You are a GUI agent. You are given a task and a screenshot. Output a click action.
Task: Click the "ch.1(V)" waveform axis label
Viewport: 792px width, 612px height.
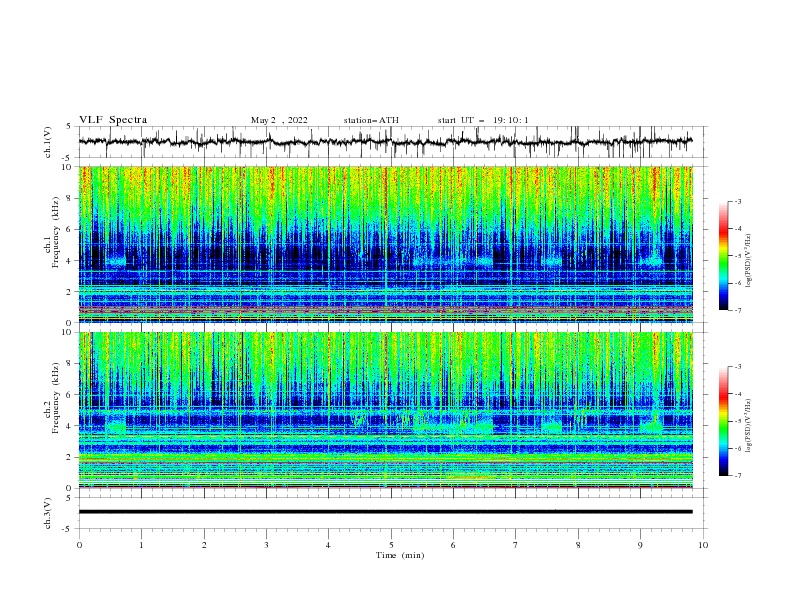[48, 142]
